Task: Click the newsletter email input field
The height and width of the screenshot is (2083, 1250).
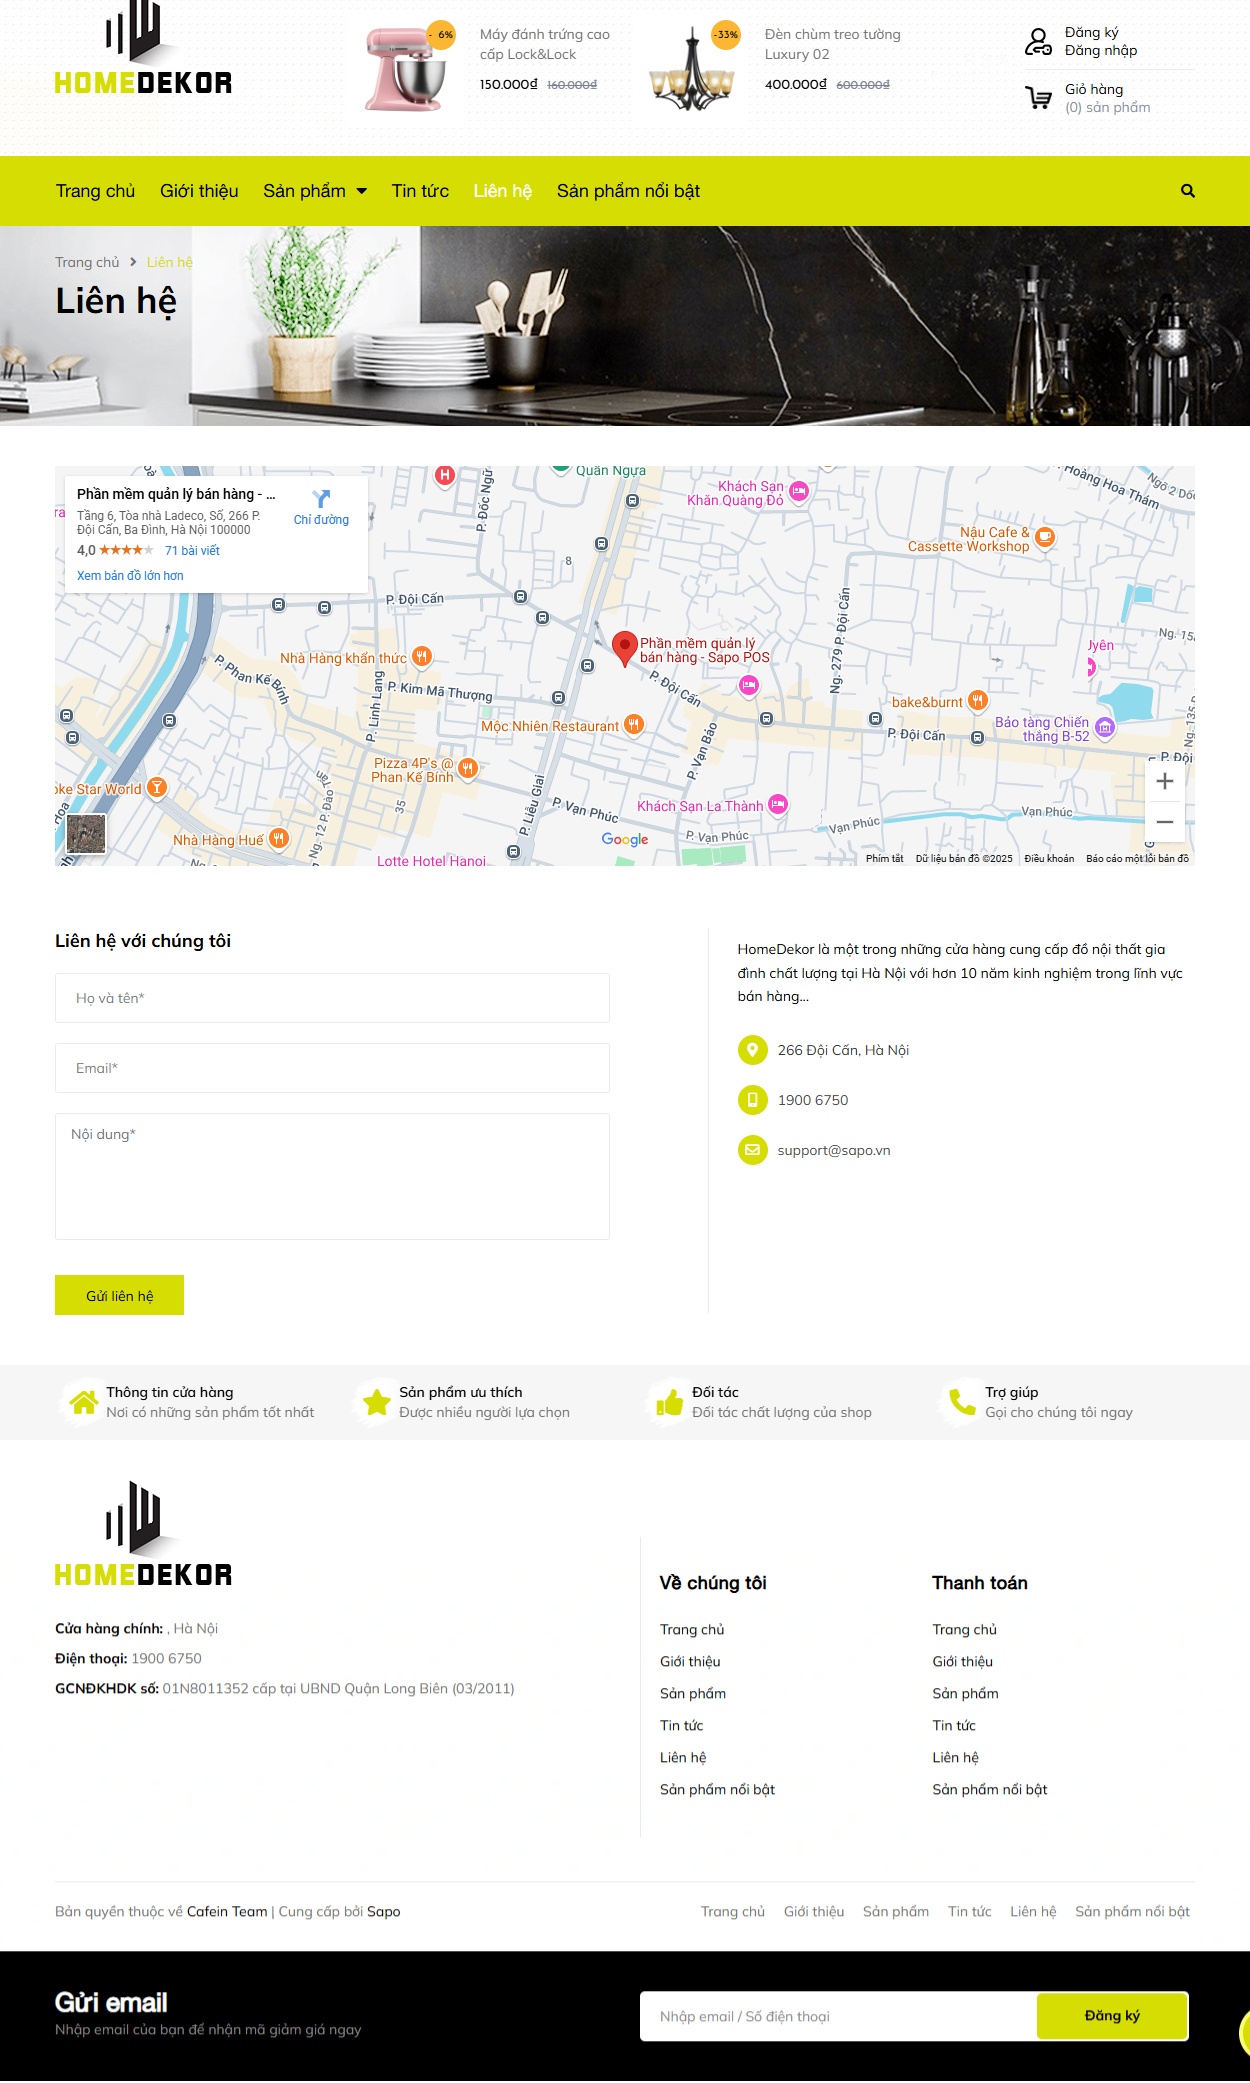Action: coord(837,2016)
